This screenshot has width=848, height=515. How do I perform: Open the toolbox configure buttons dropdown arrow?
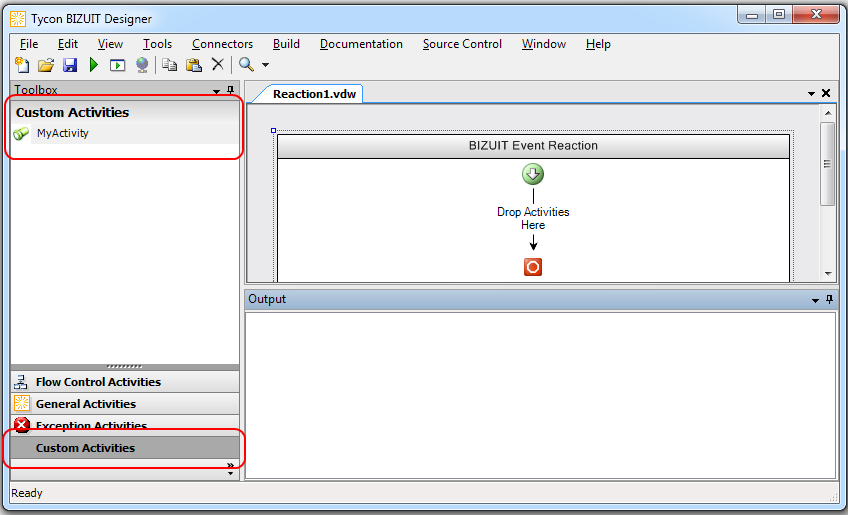coord(230,473)
